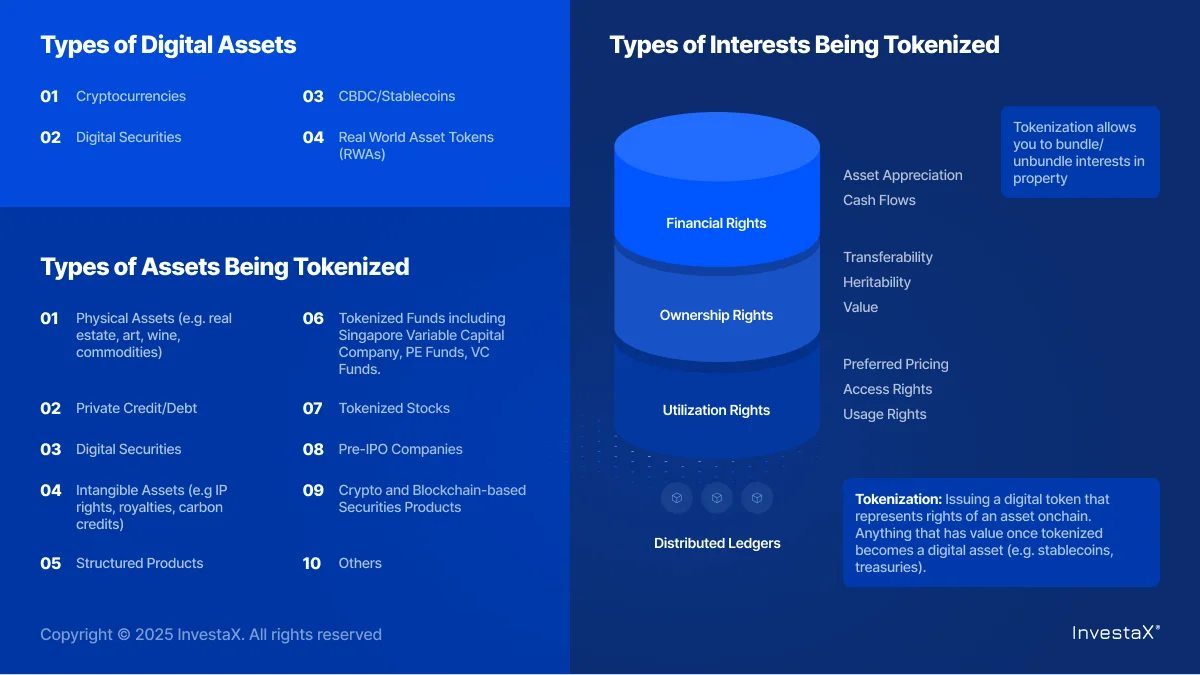The height and width of the screenshot is (675, 1200).
Task: Click the middle distributed ledger cube icon
Action: pyautogui.click(x=717, y=497)
